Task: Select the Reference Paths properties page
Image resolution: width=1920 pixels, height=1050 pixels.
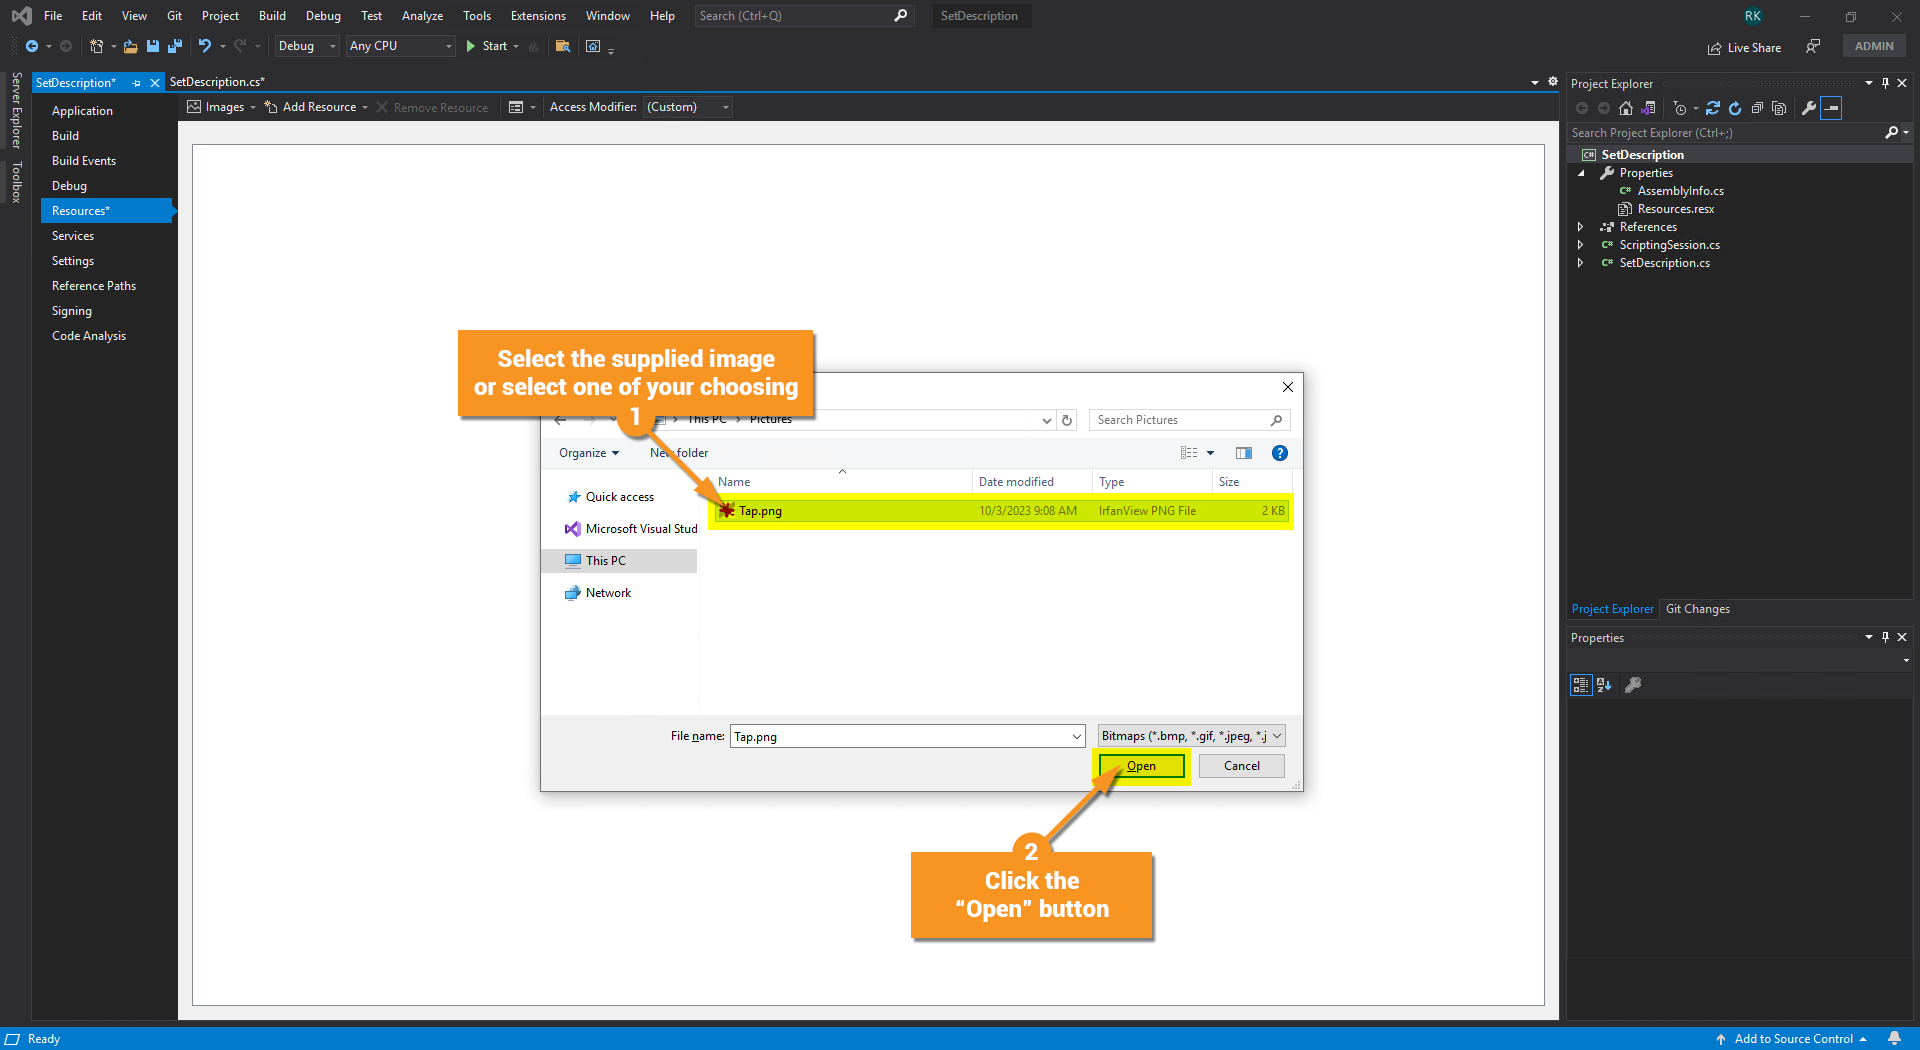Action: (x=94, y=286)
